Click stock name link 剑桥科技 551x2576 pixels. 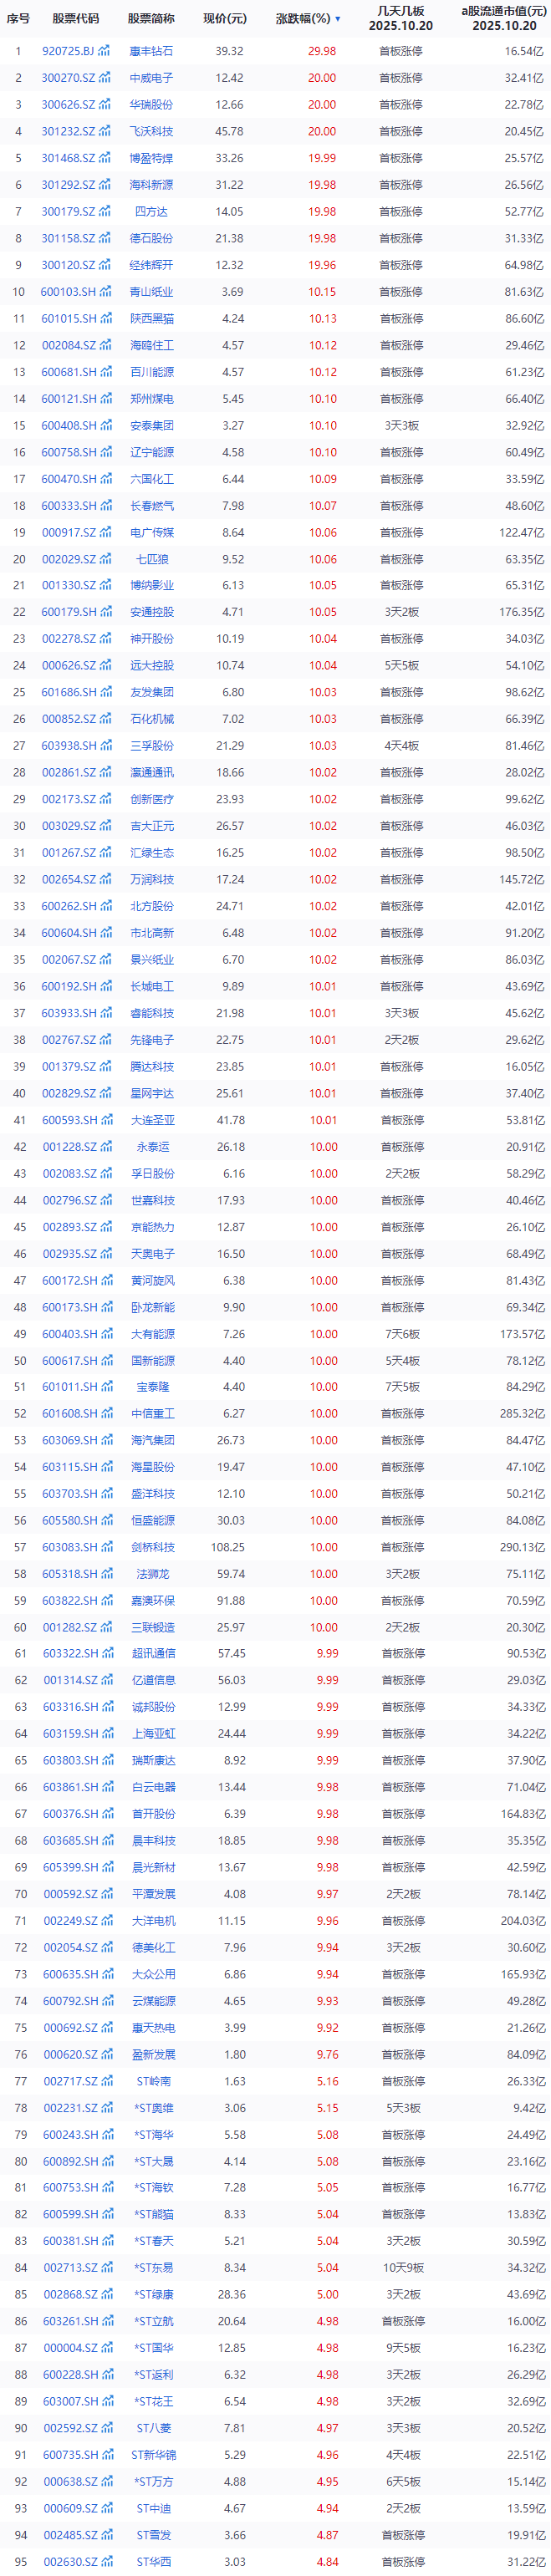pyautogui.click(x=152, y=1548)
